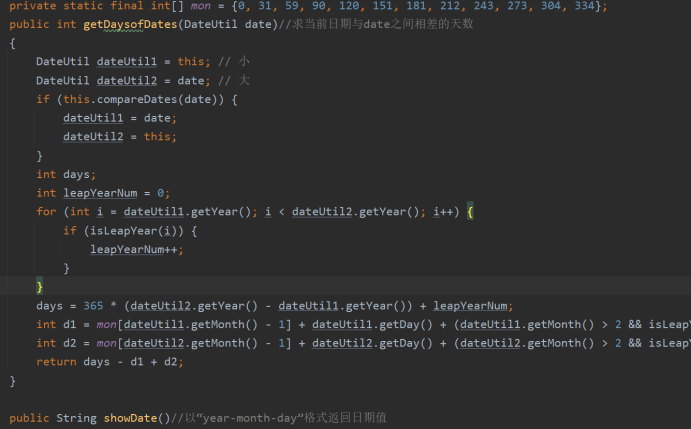
Task: Click the private keyword on the first line
Action: tap(33, 6)
